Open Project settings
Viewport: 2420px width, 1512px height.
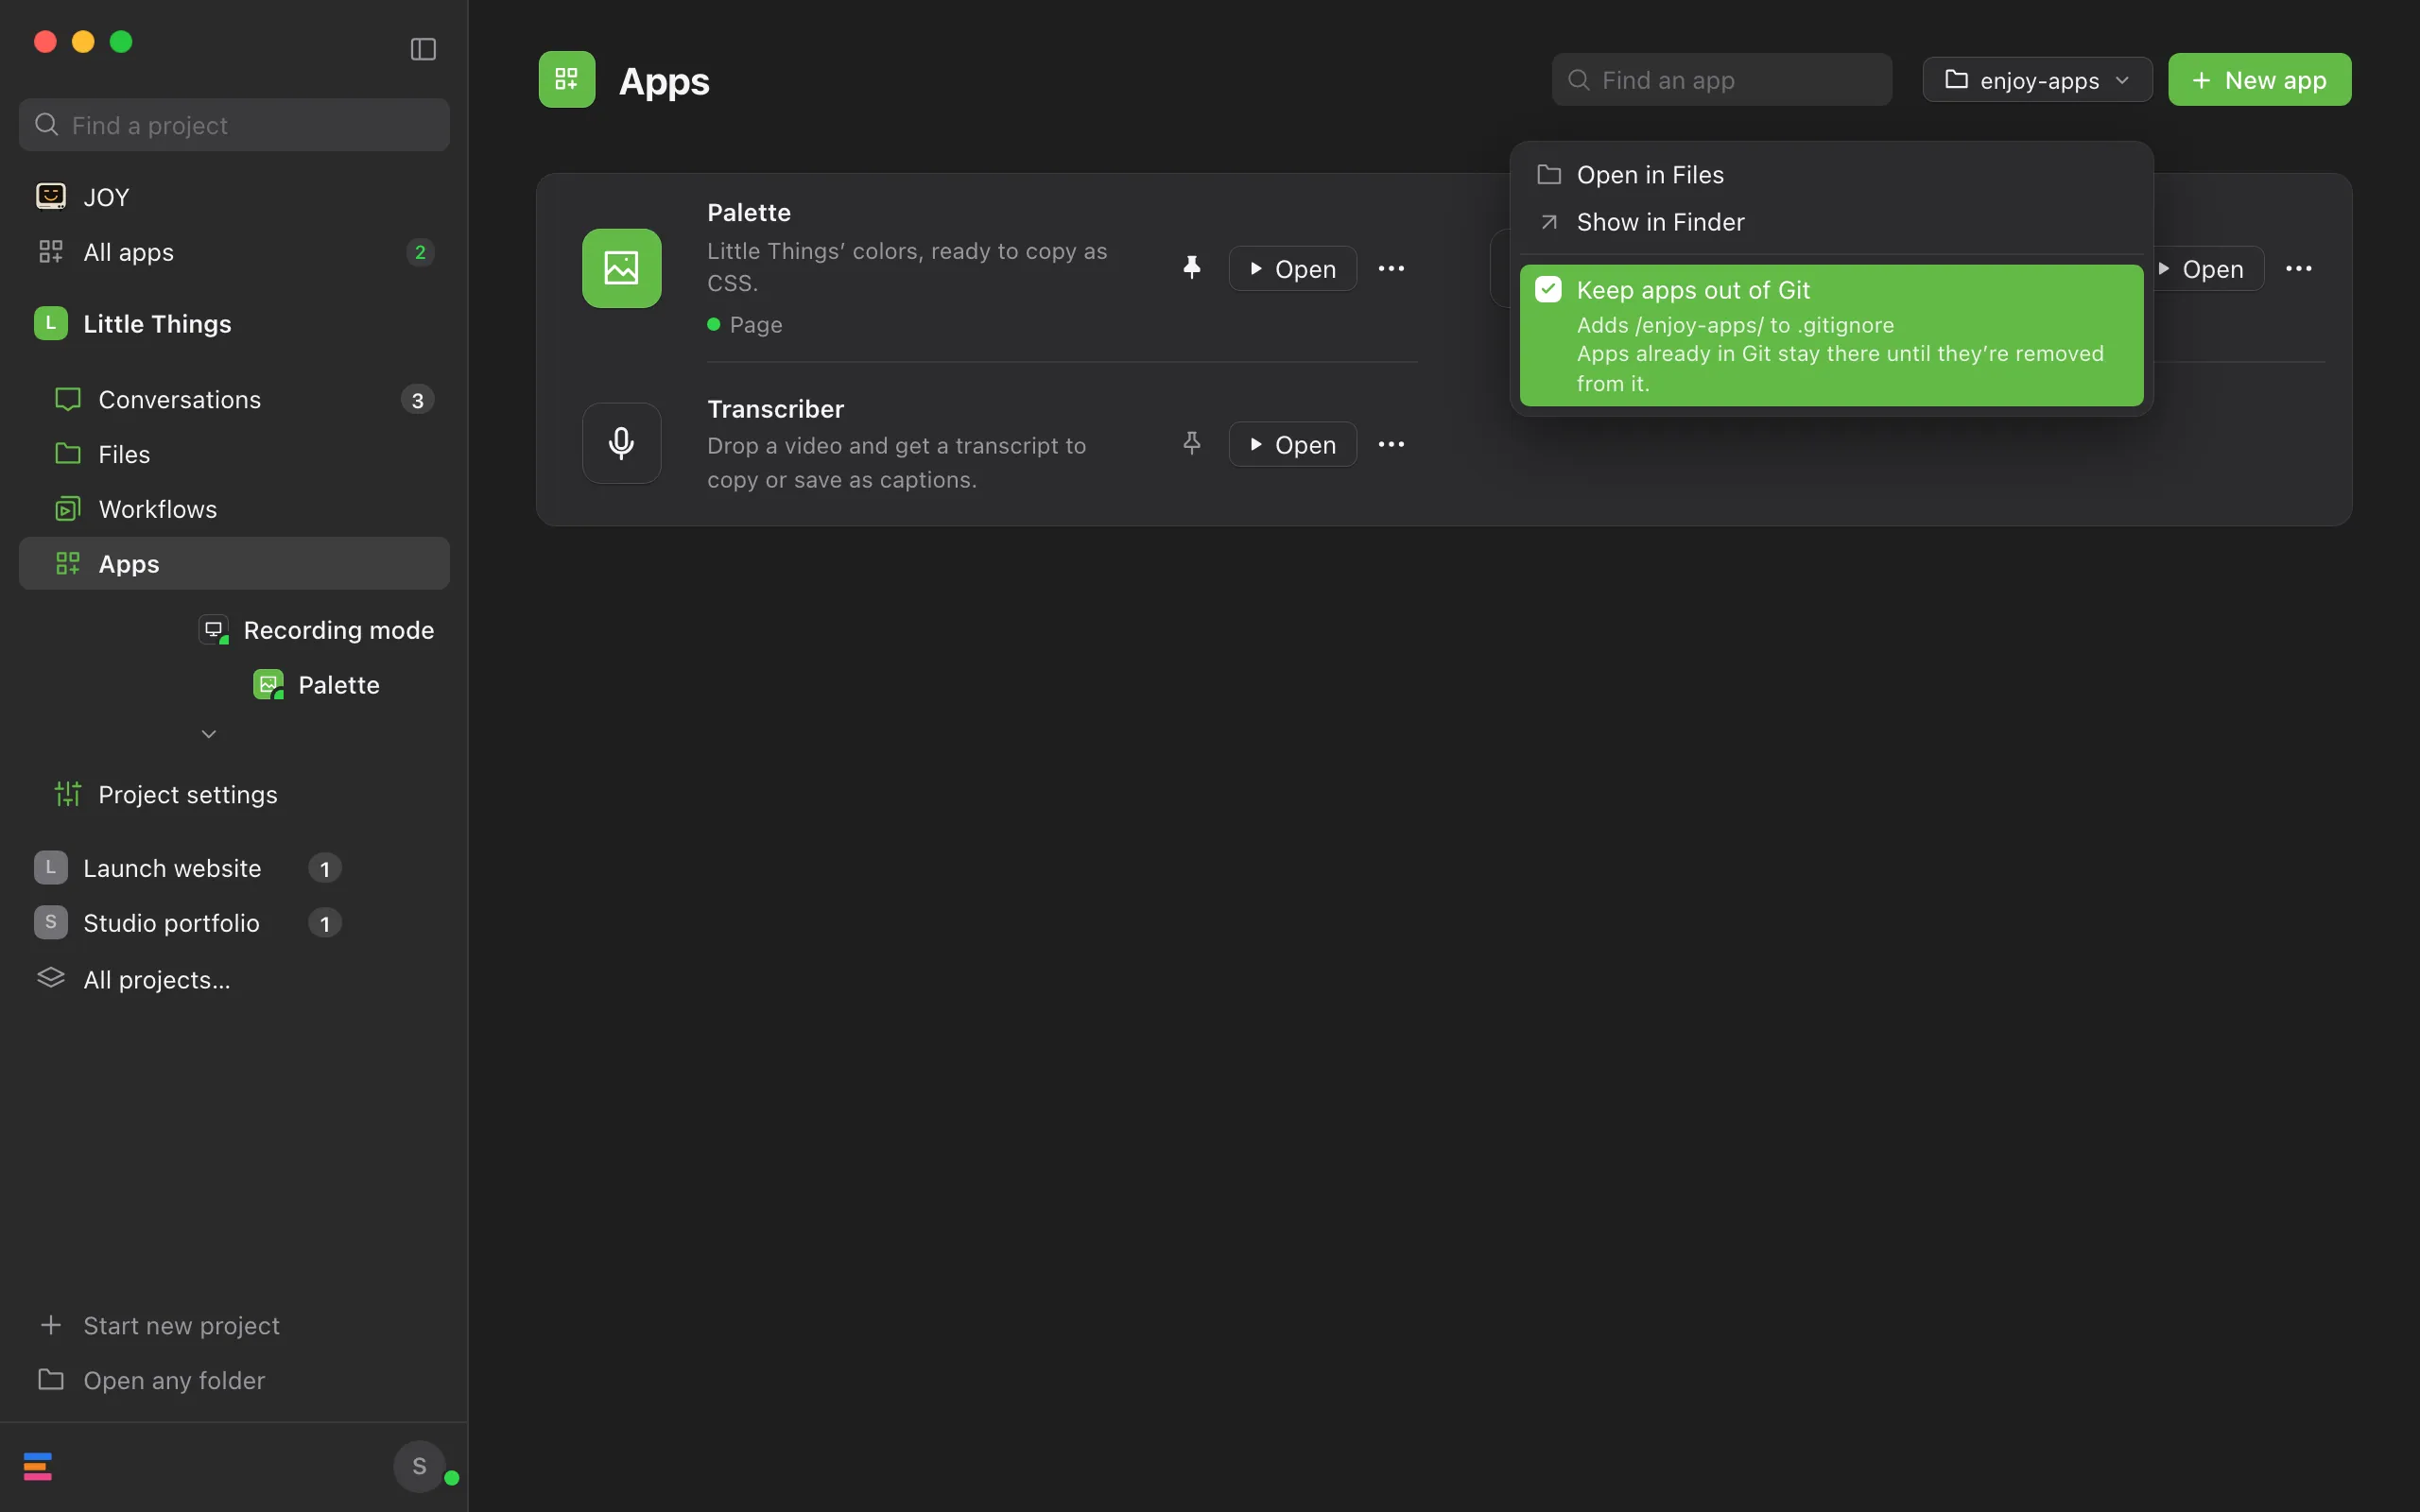[x=234, y=795]
